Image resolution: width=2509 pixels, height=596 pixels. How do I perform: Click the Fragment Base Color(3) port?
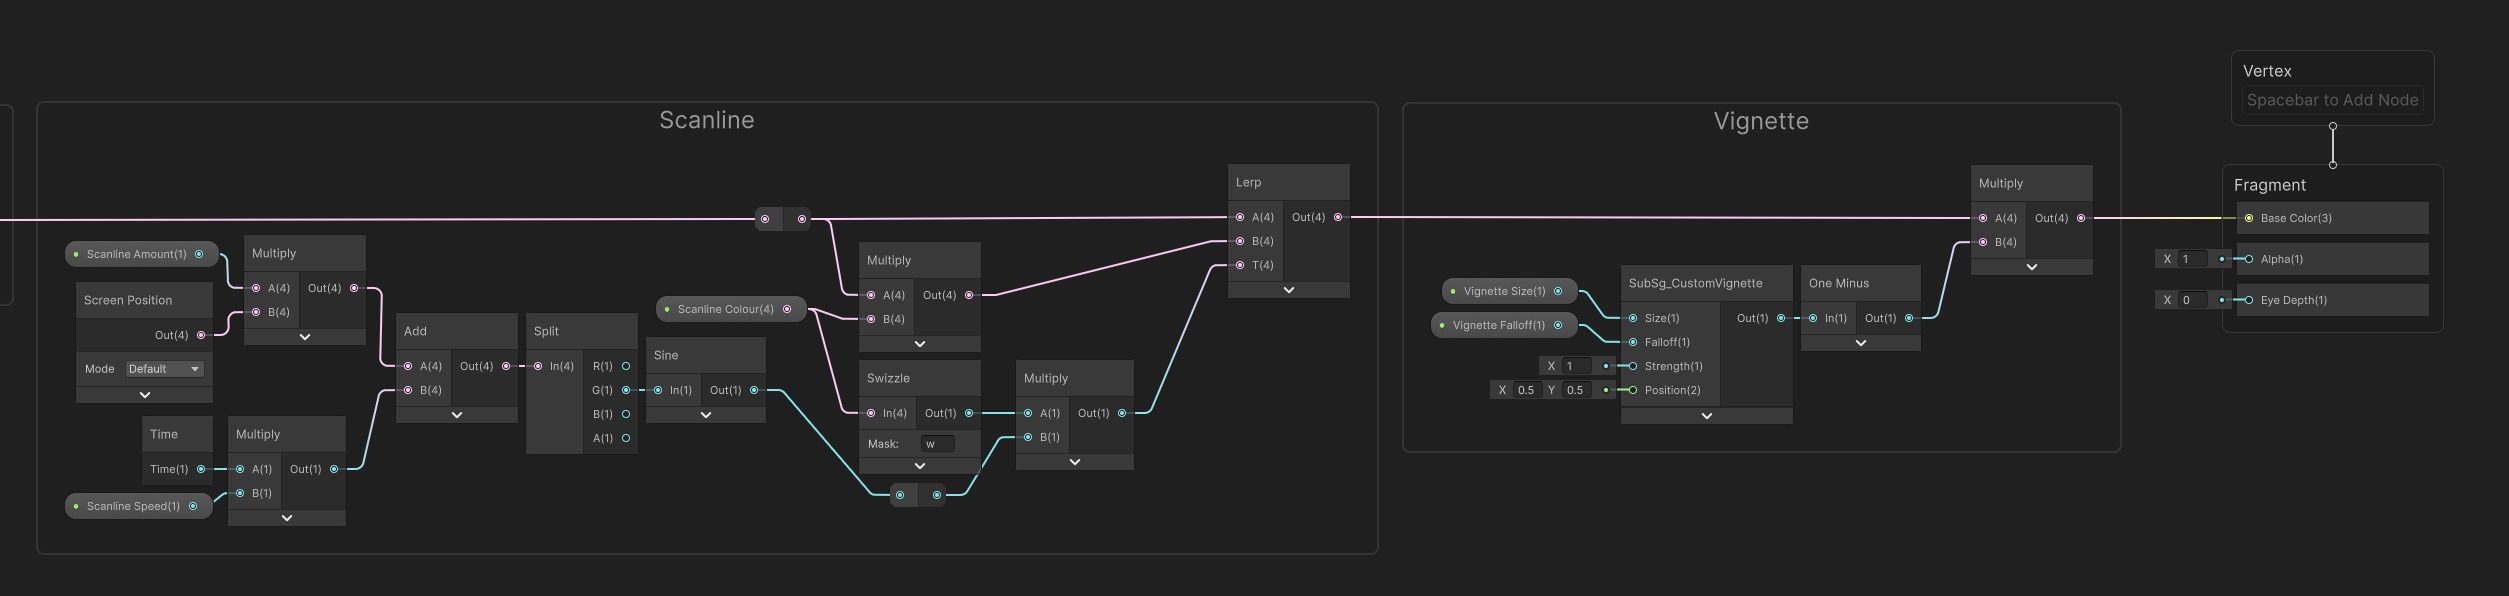(x=2249, y=218)
